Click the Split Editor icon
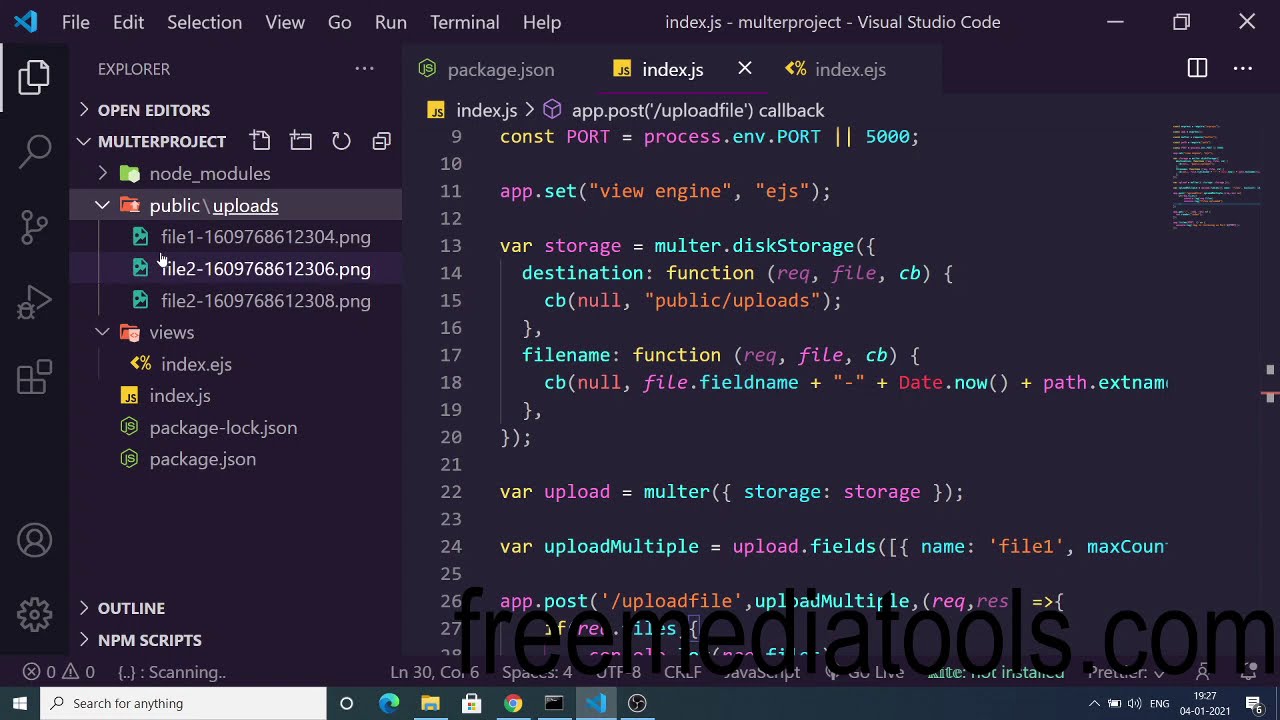 [1197, 69]
